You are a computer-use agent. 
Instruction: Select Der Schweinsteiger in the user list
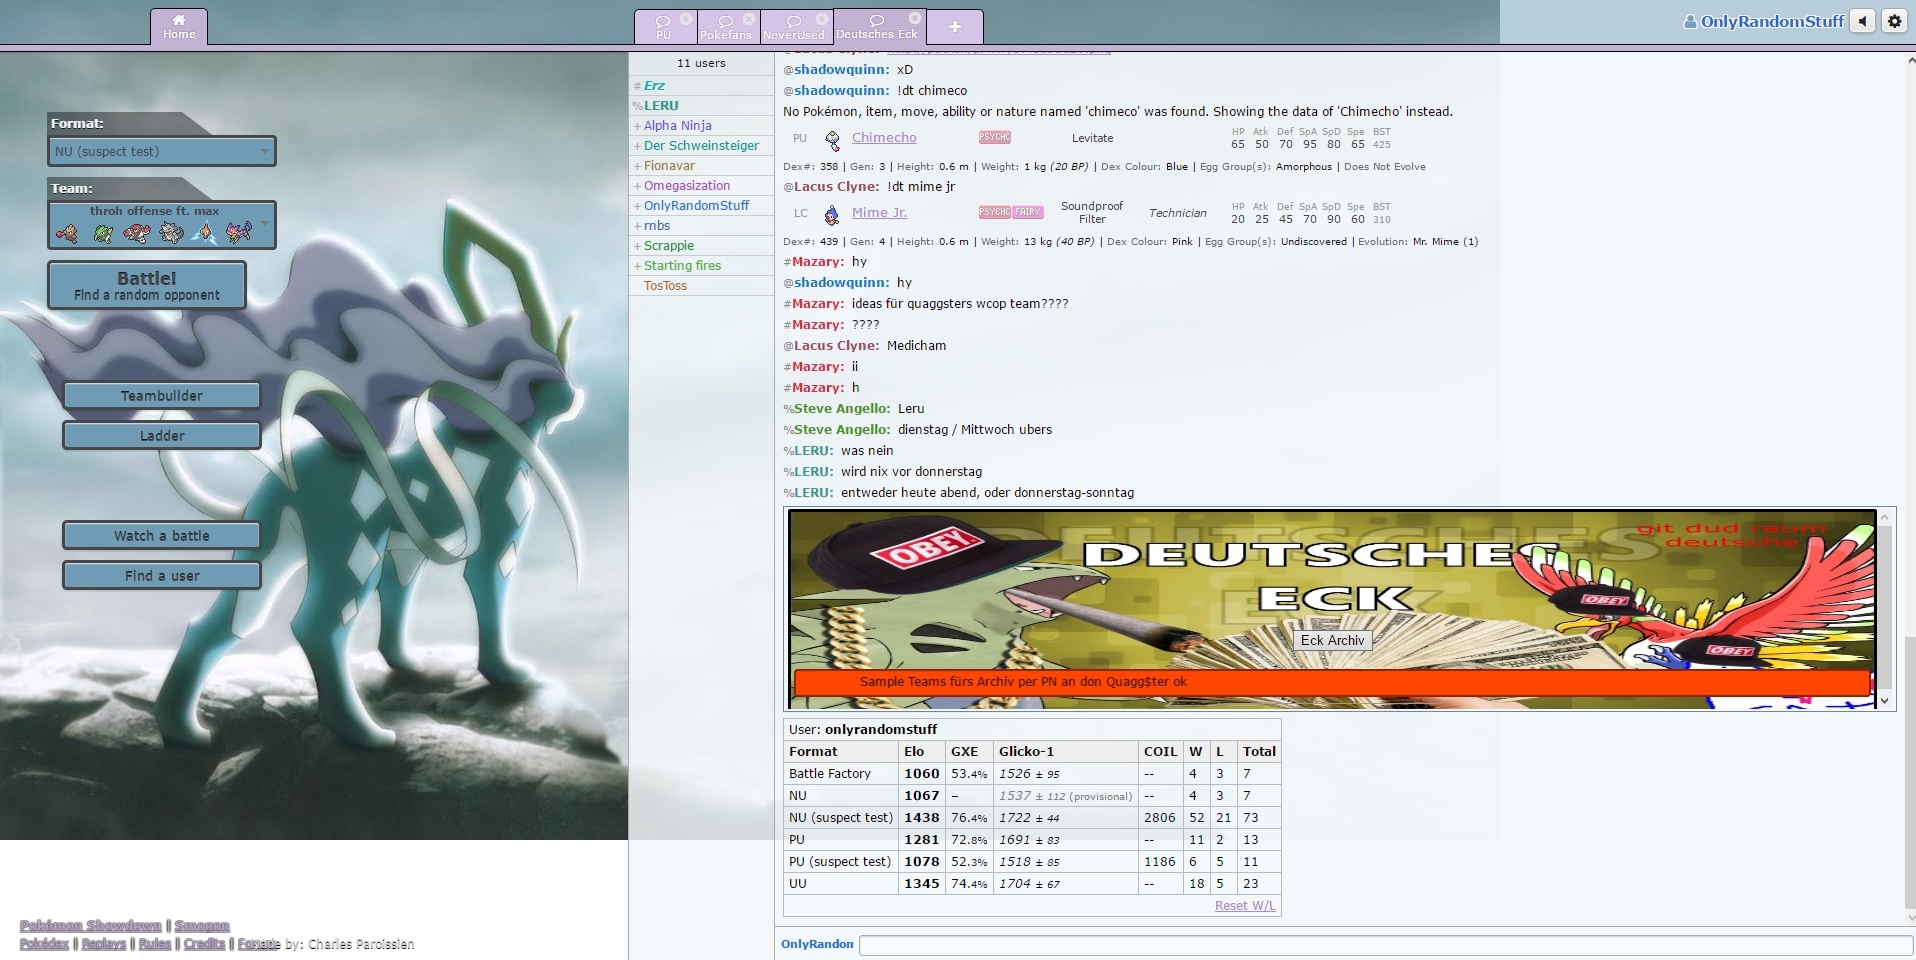[702, 146]
